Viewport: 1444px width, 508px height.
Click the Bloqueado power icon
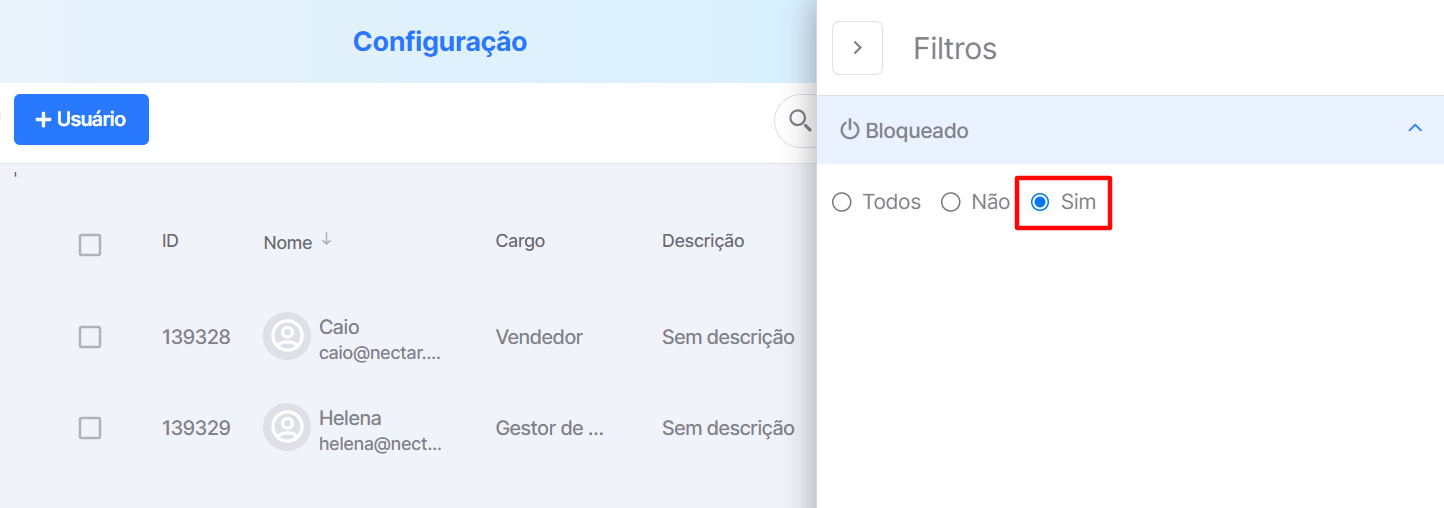point(850,130)
